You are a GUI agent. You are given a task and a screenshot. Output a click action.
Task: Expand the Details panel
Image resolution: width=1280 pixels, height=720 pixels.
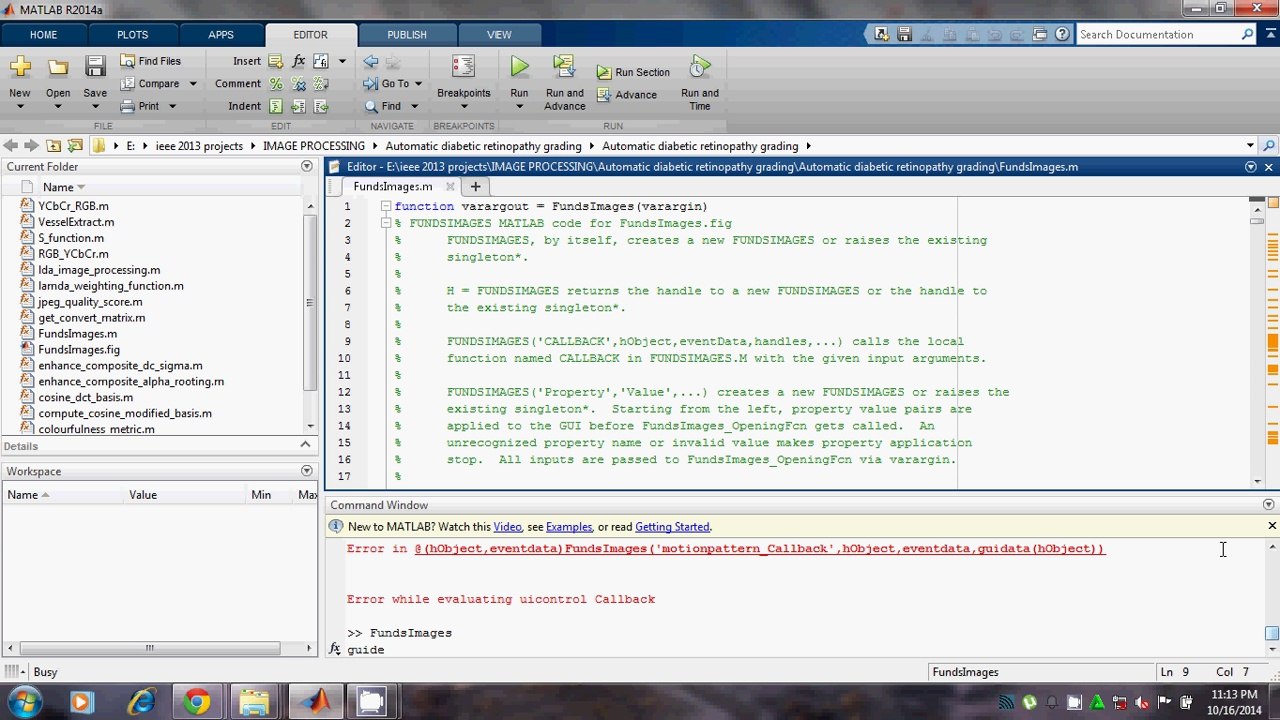click(306, 445)
